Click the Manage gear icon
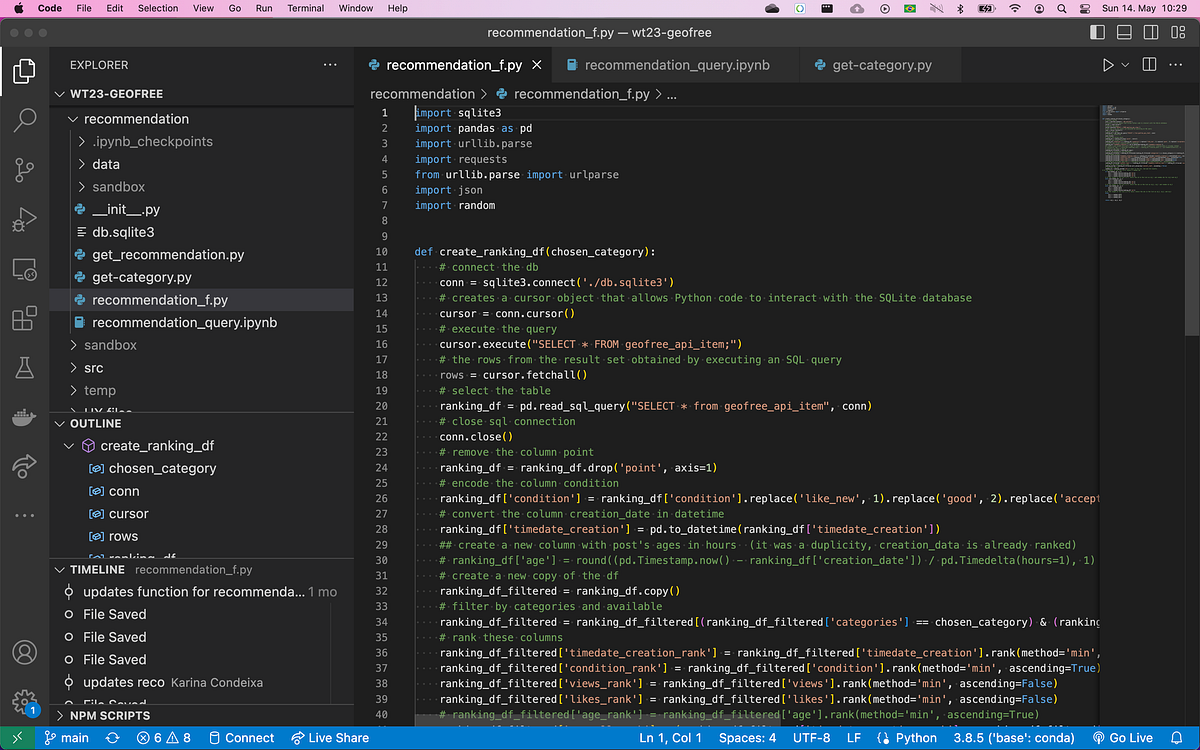The image size is (1200, 750). (24, 700)
